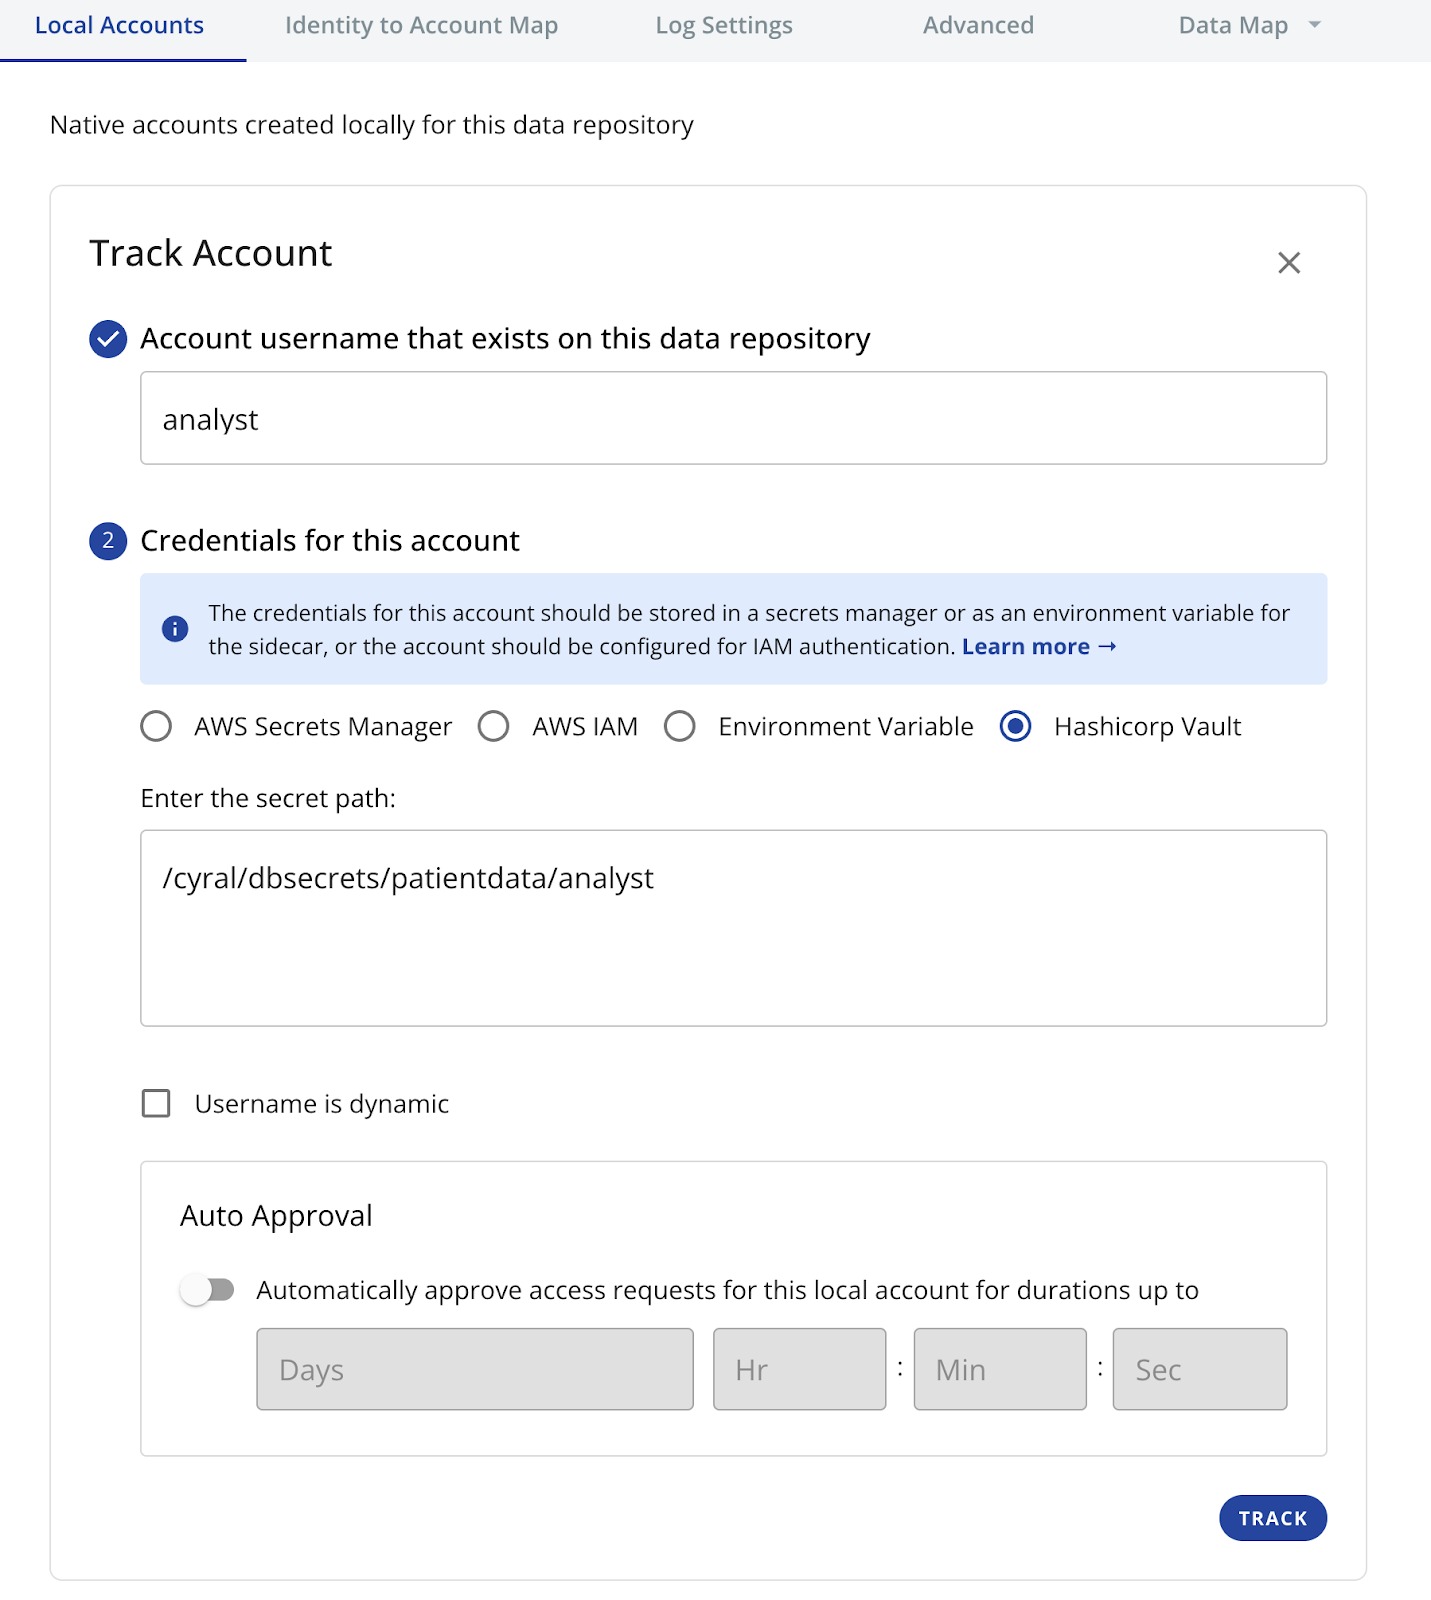Click 'Credentials for this account' heading

pos(330,541)
